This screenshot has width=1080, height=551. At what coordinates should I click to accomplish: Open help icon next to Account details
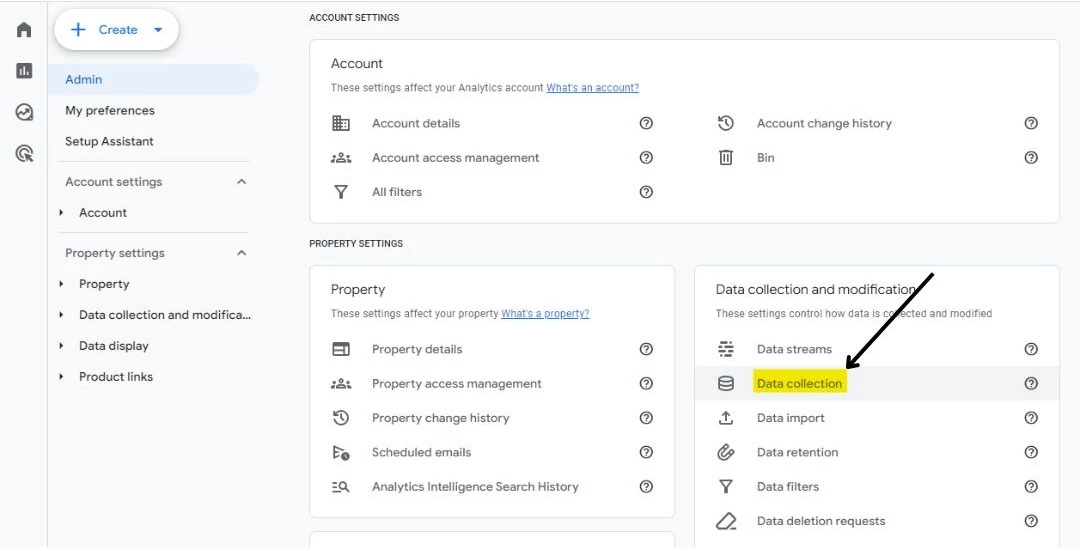(x=646, y=123)
